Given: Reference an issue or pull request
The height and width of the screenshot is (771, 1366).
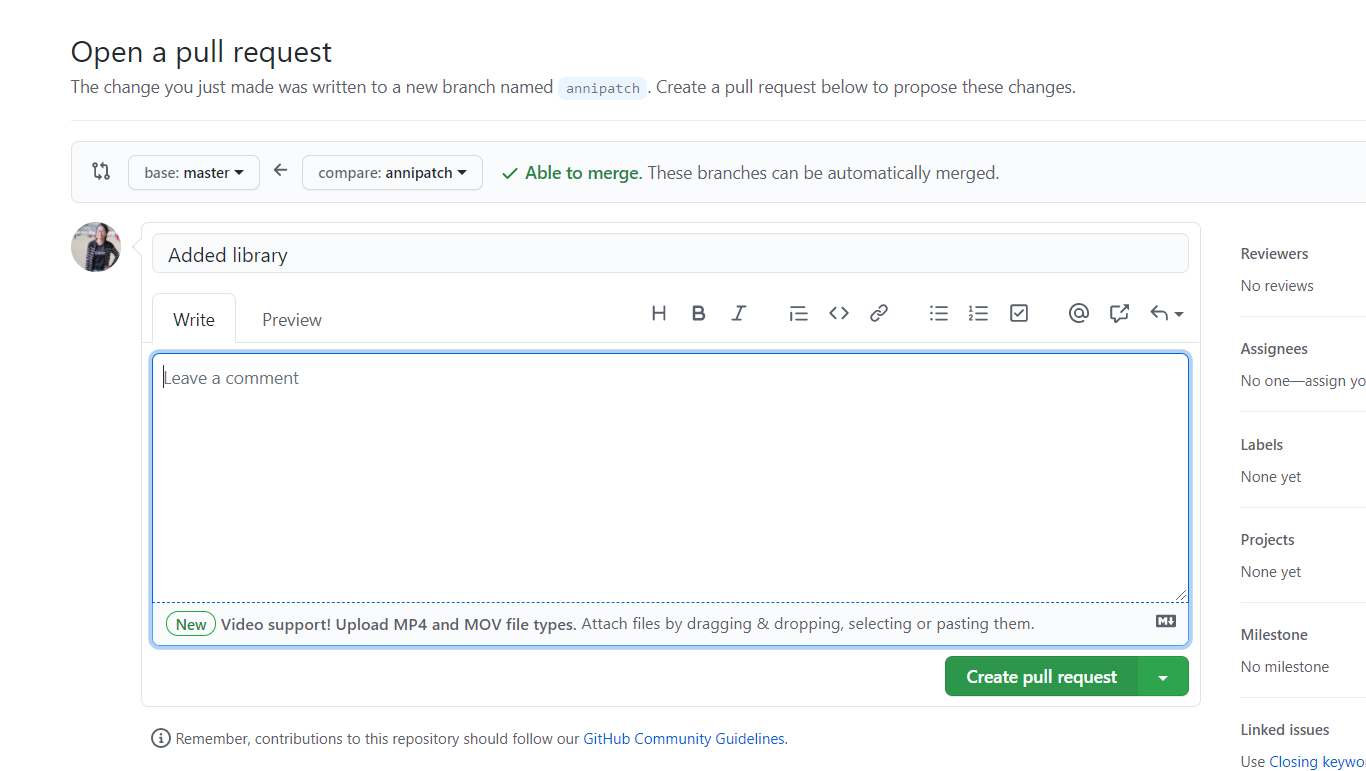Looking at the screenshot, I should [1119, 314].
